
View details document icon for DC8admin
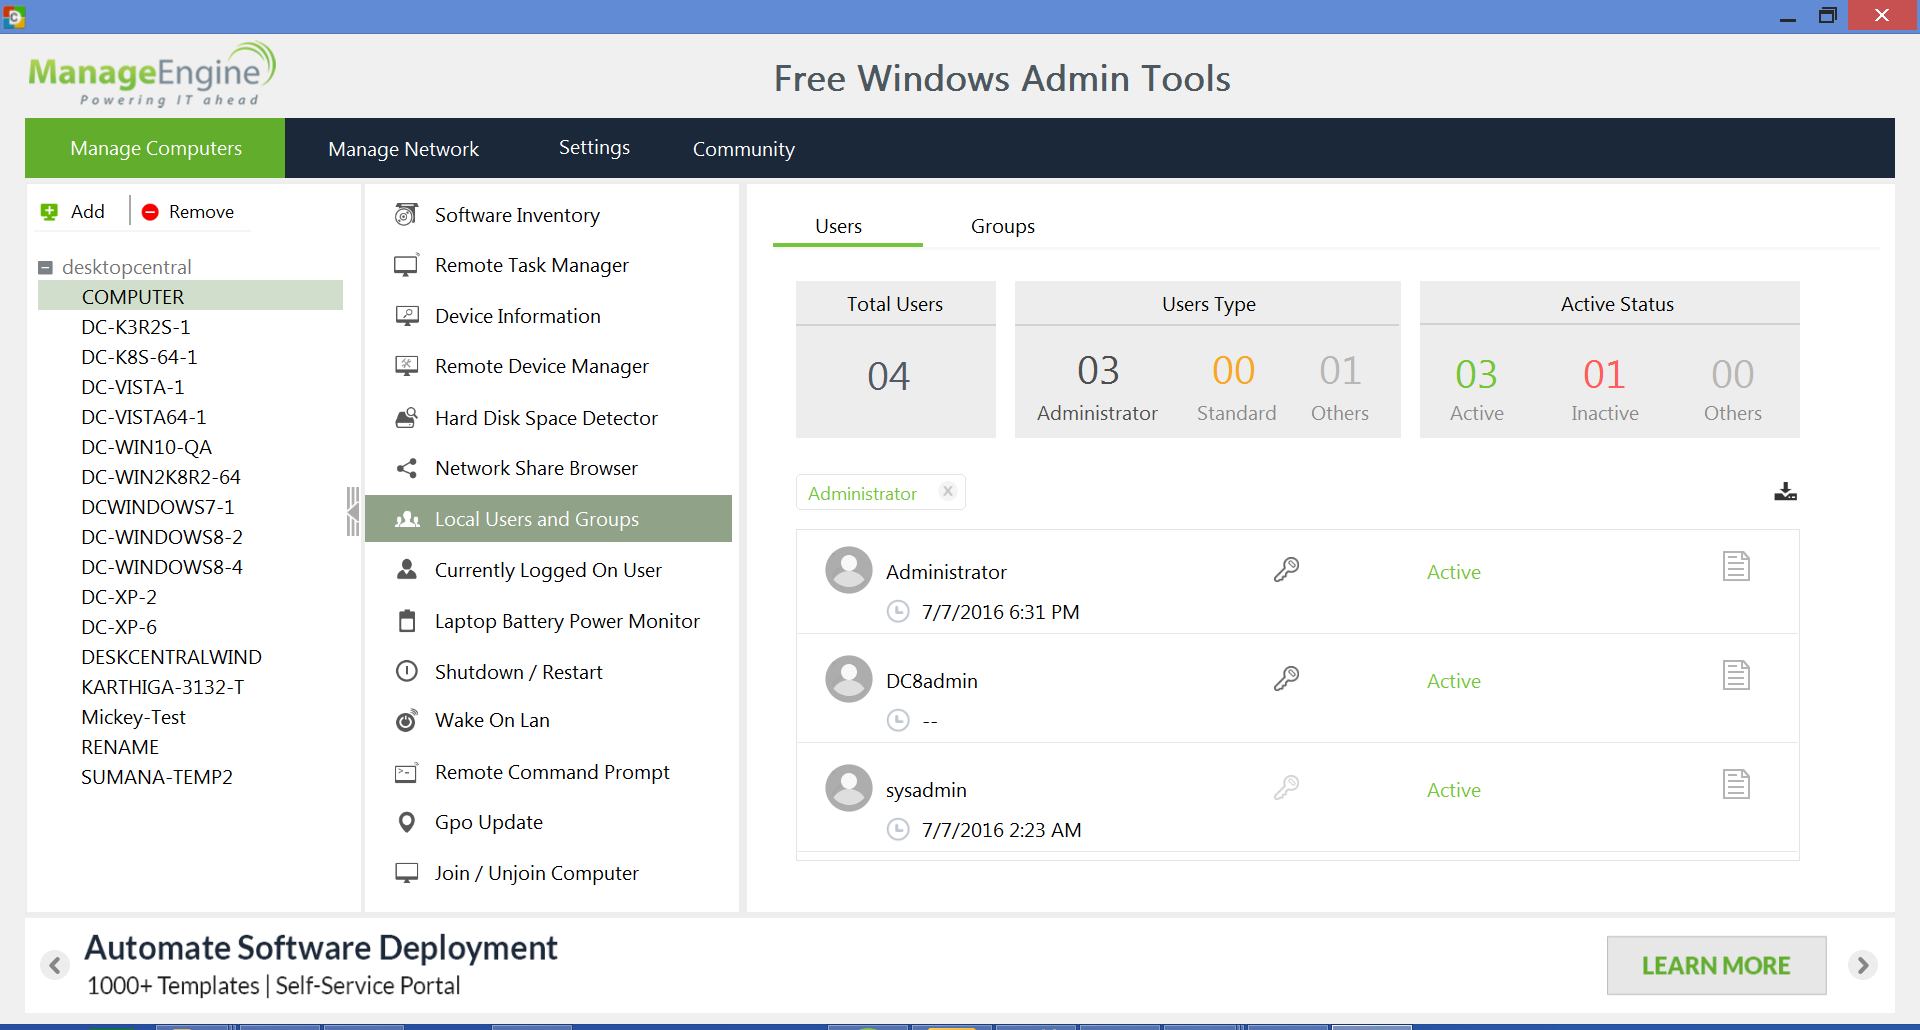click(1736, 675)
